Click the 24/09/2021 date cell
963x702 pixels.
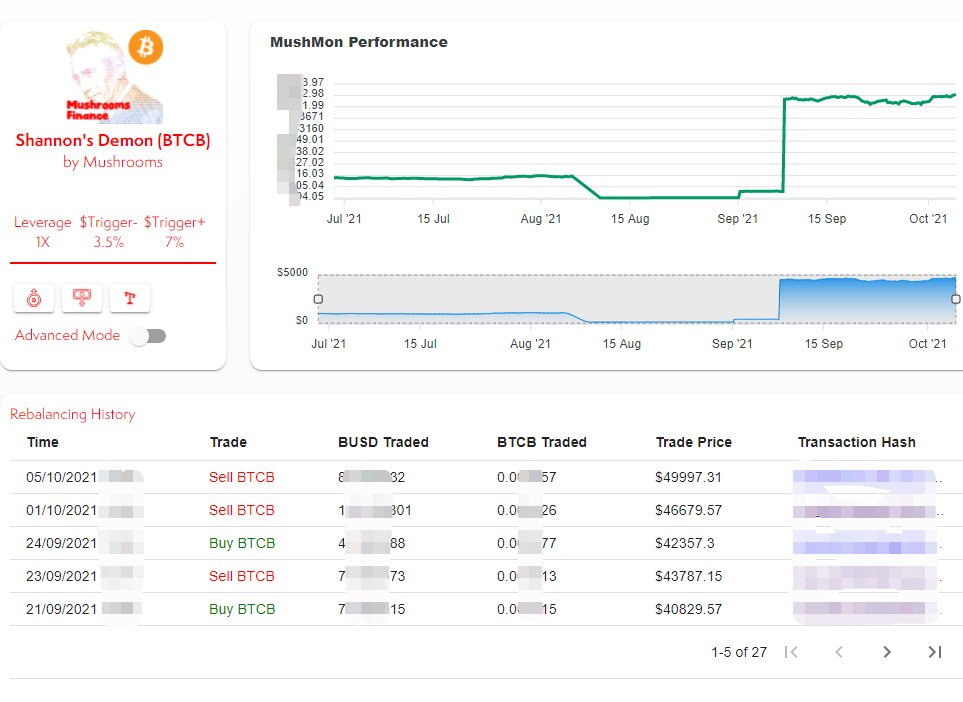coord(61,544)
